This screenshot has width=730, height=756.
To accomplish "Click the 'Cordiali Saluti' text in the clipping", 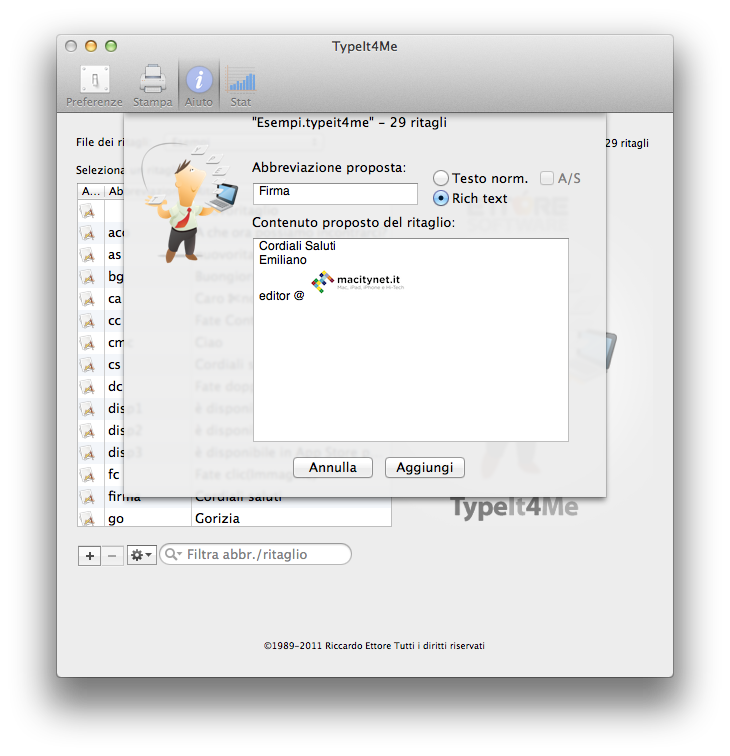I will coord(297,246).
